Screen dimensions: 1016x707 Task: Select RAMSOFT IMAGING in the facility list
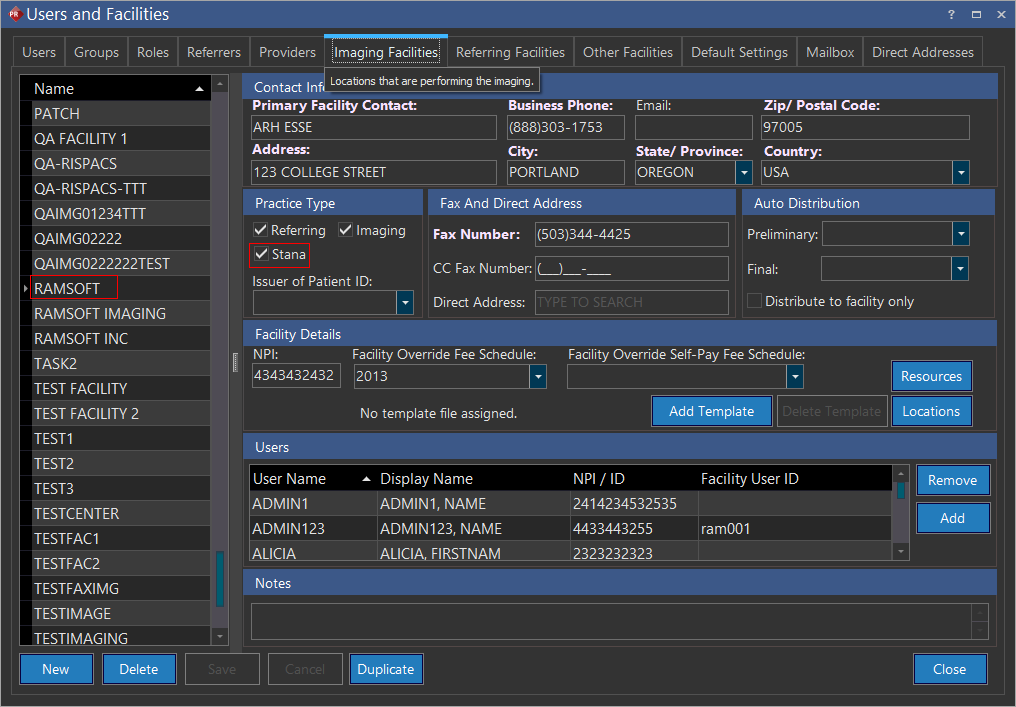(x=100, y=314)
